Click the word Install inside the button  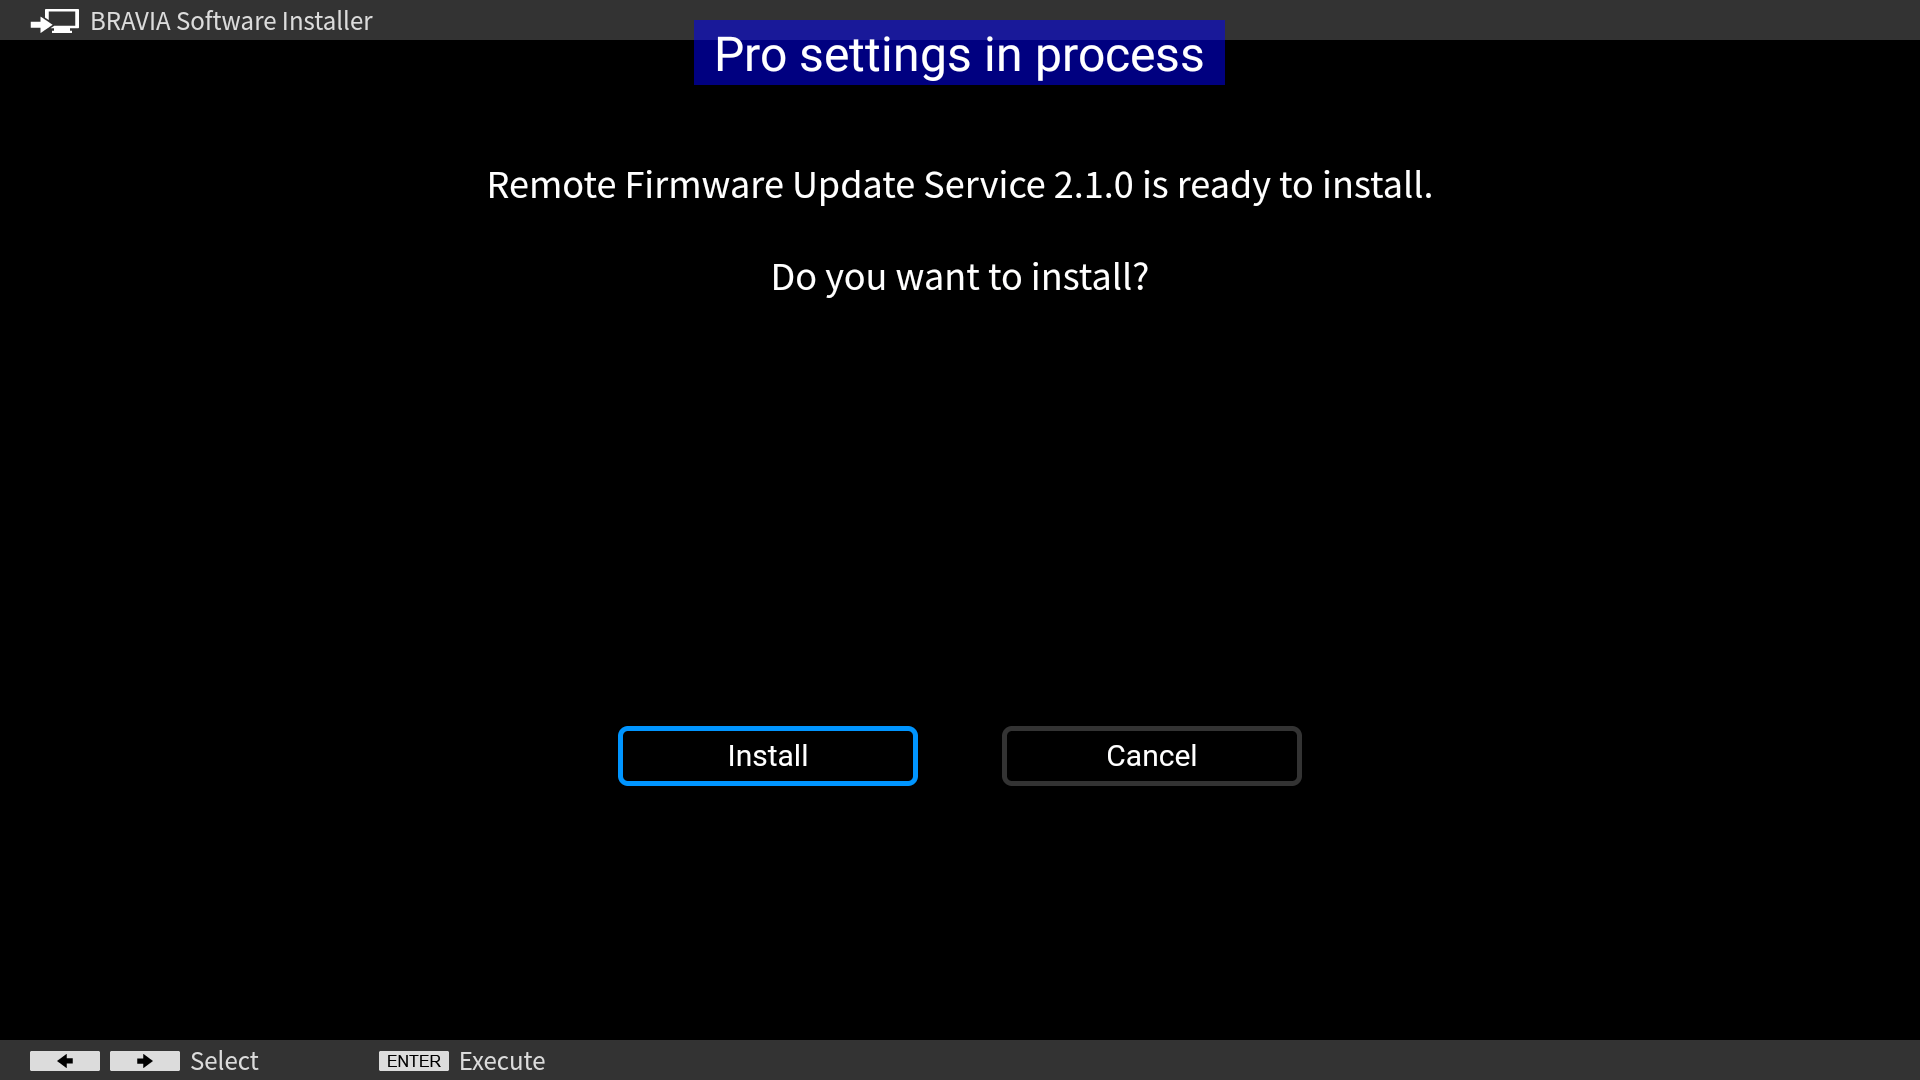point(767,756)
